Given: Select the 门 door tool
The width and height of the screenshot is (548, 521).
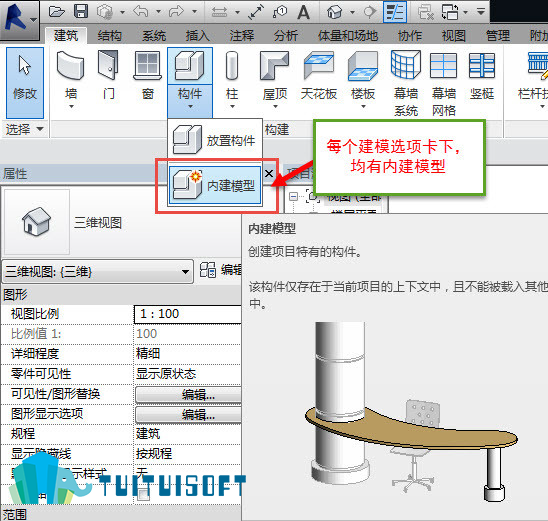Looking at the screenshot, I should pos(108,75).
